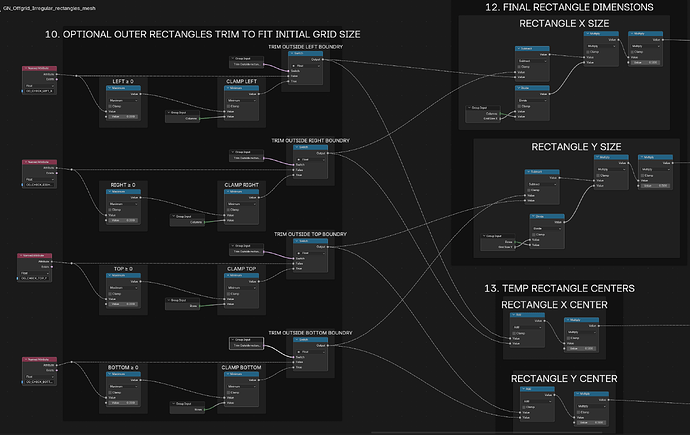Open Multiply operation dropdown in RECTANGLE Y CENTER

(592, 406)
